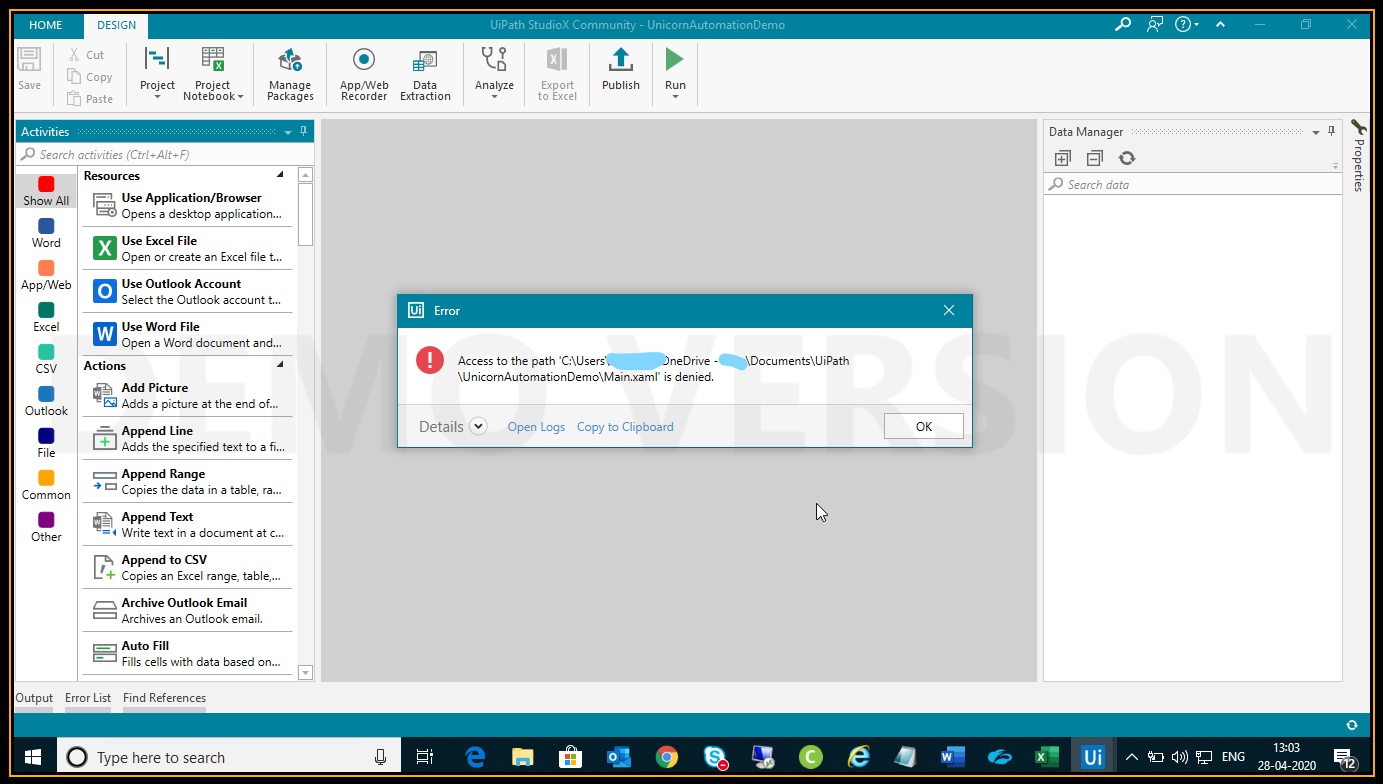Select Append Line activity
Screen dimensions: 1383x784
pos(188,438)
